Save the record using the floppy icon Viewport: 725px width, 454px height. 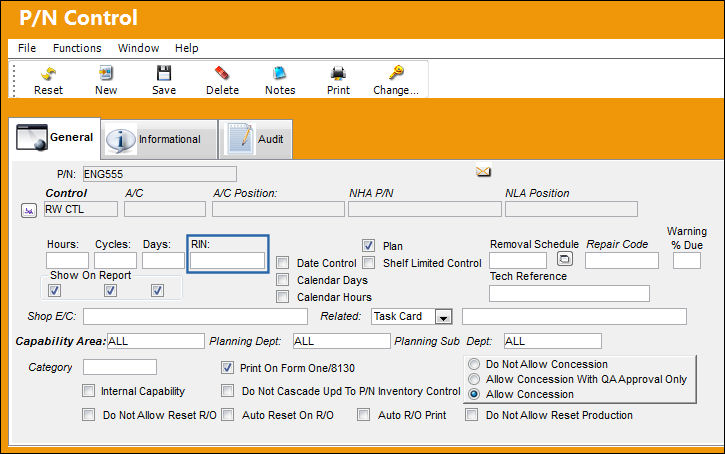click(164, 73)
